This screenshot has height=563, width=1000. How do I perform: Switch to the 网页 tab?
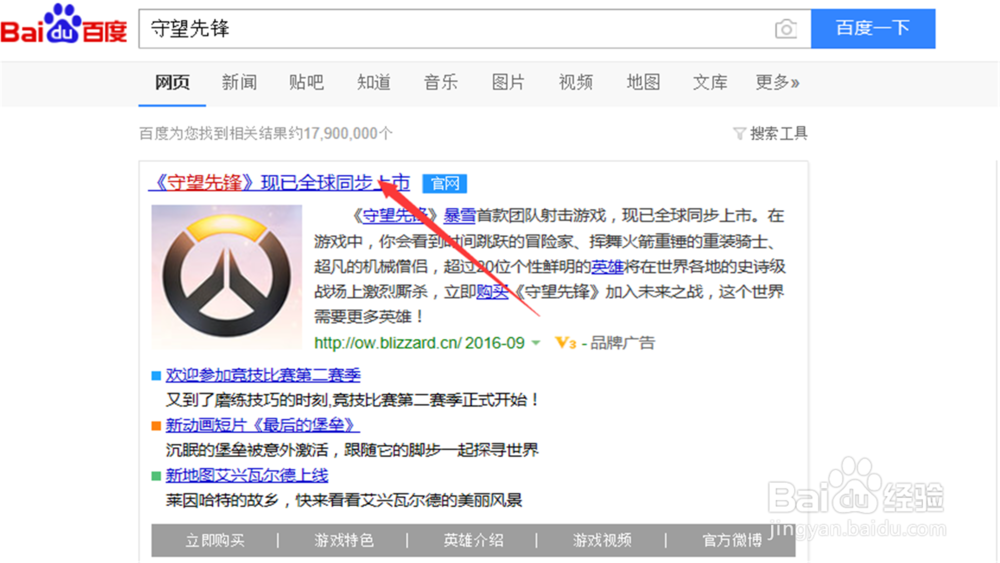(x=172, y=82)
